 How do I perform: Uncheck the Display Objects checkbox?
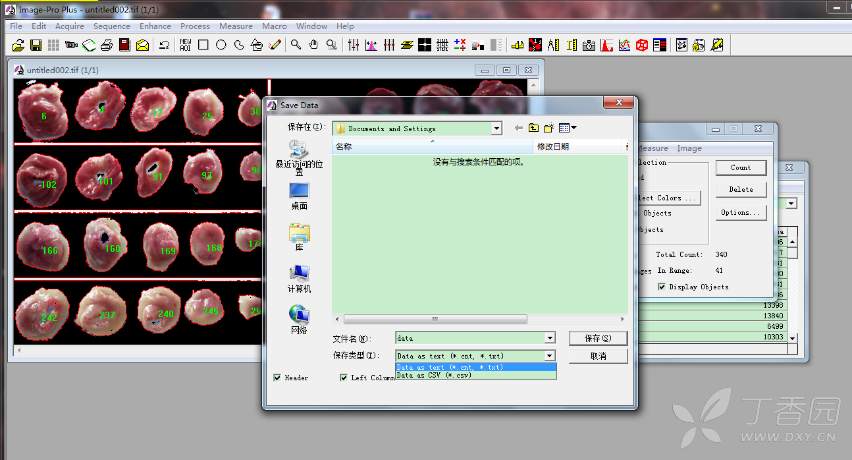click(x=661, y=287)
